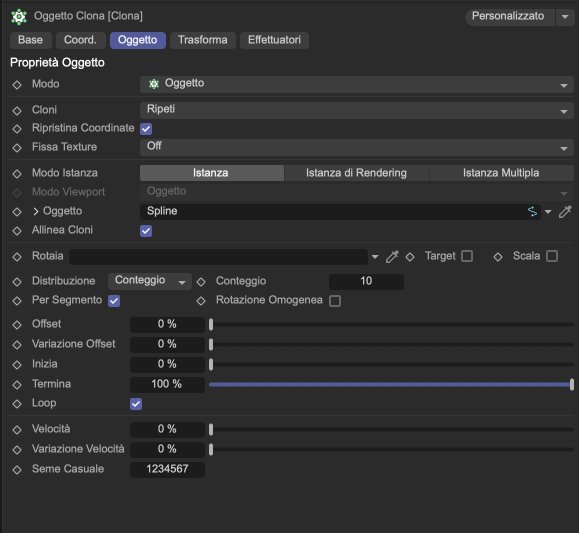Switch to the Trasforma tab
The height and width of the screenshot is (533, 579).
pyautogui.click(x=203, y=40)
